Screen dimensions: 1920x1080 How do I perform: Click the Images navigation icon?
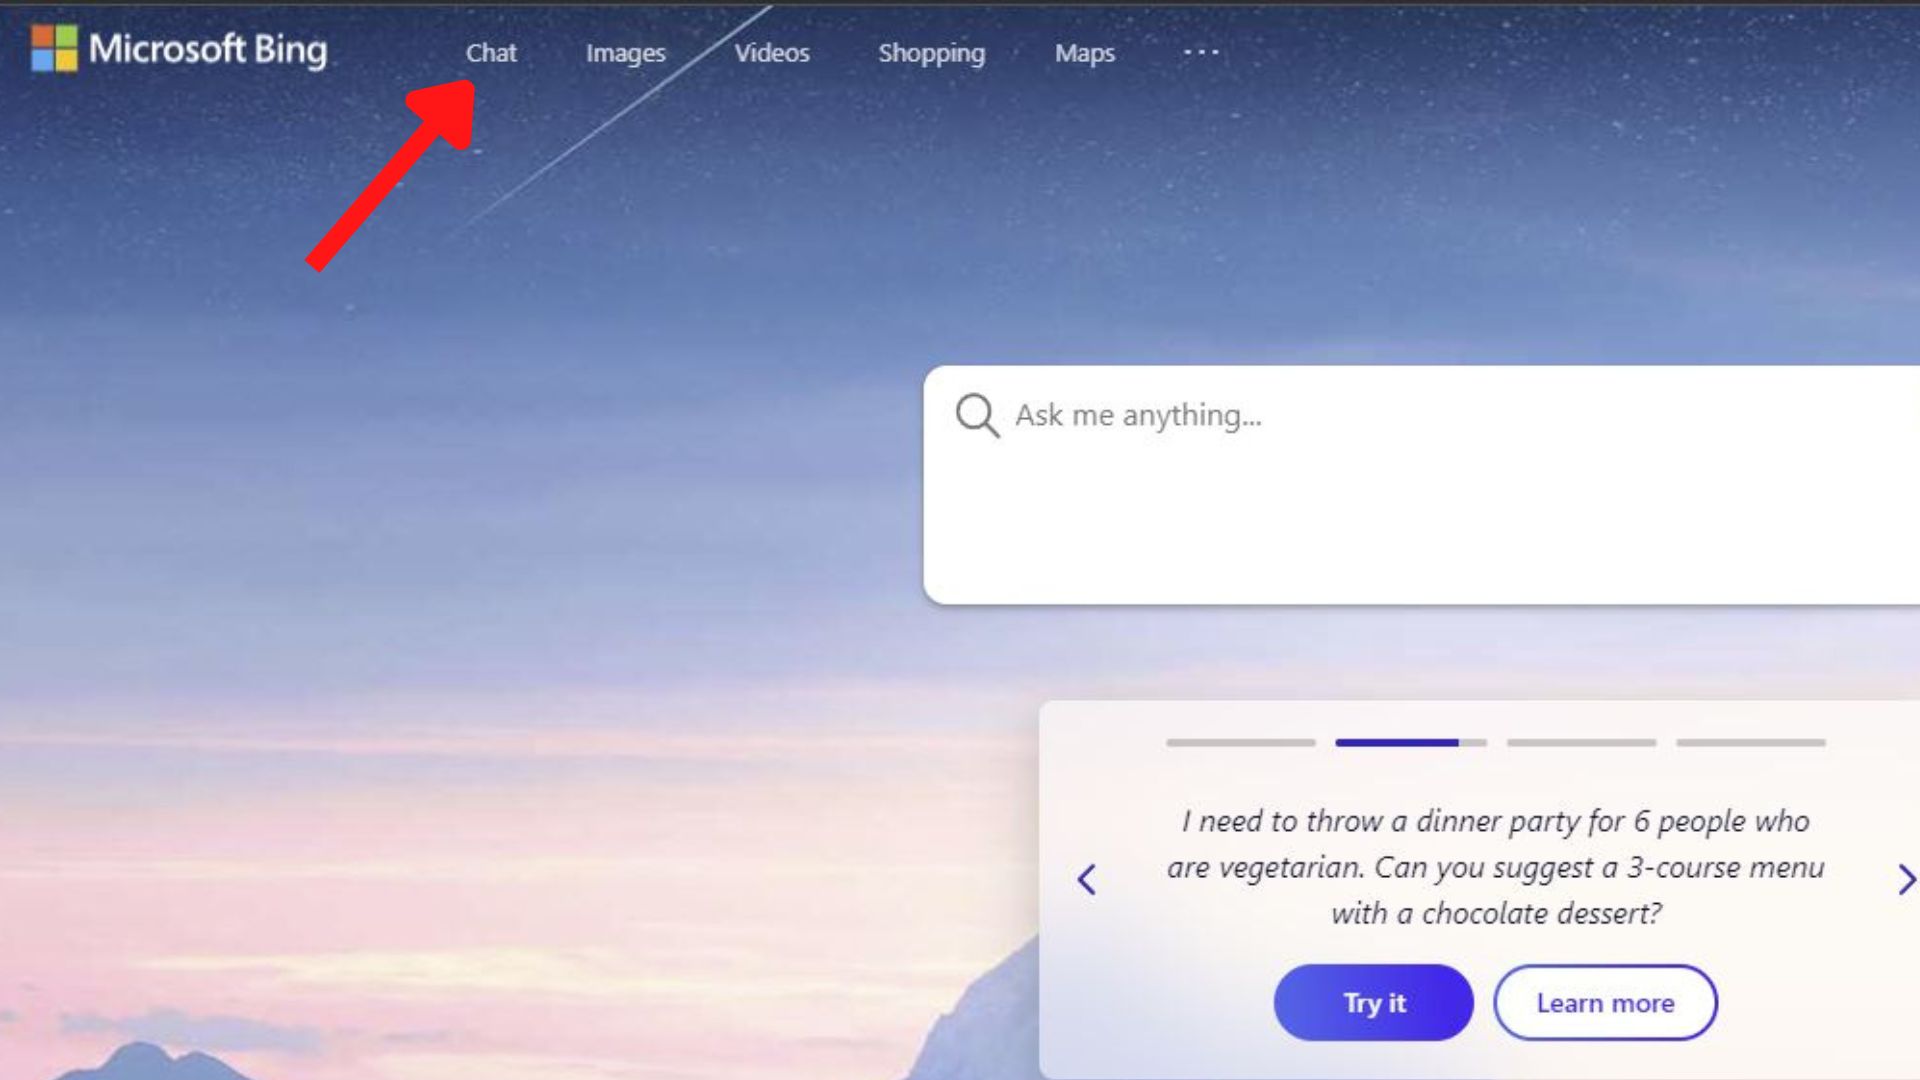coord(624,53)
